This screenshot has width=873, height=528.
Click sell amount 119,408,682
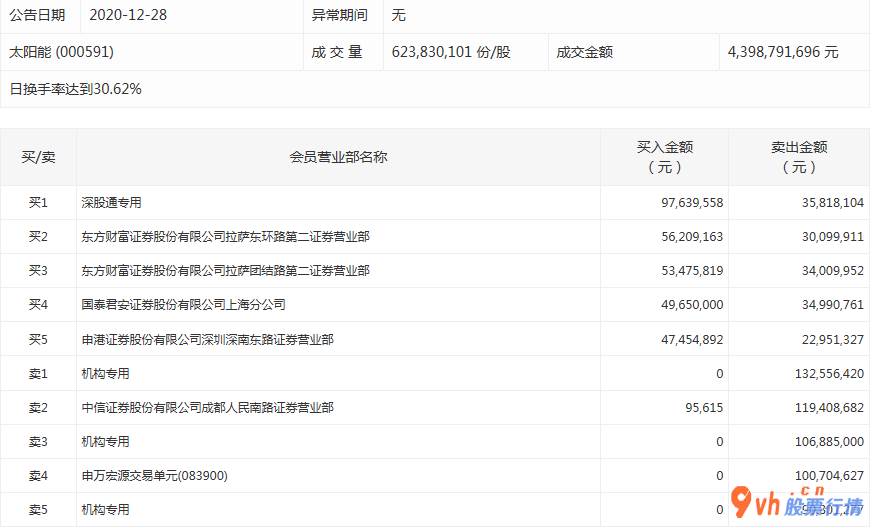[x=830, y=407]
